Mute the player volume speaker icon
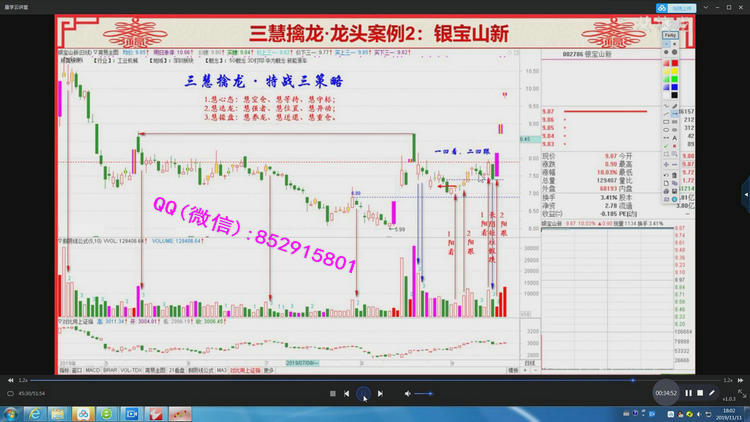This screenshot has height=422, width=750. 408,394
